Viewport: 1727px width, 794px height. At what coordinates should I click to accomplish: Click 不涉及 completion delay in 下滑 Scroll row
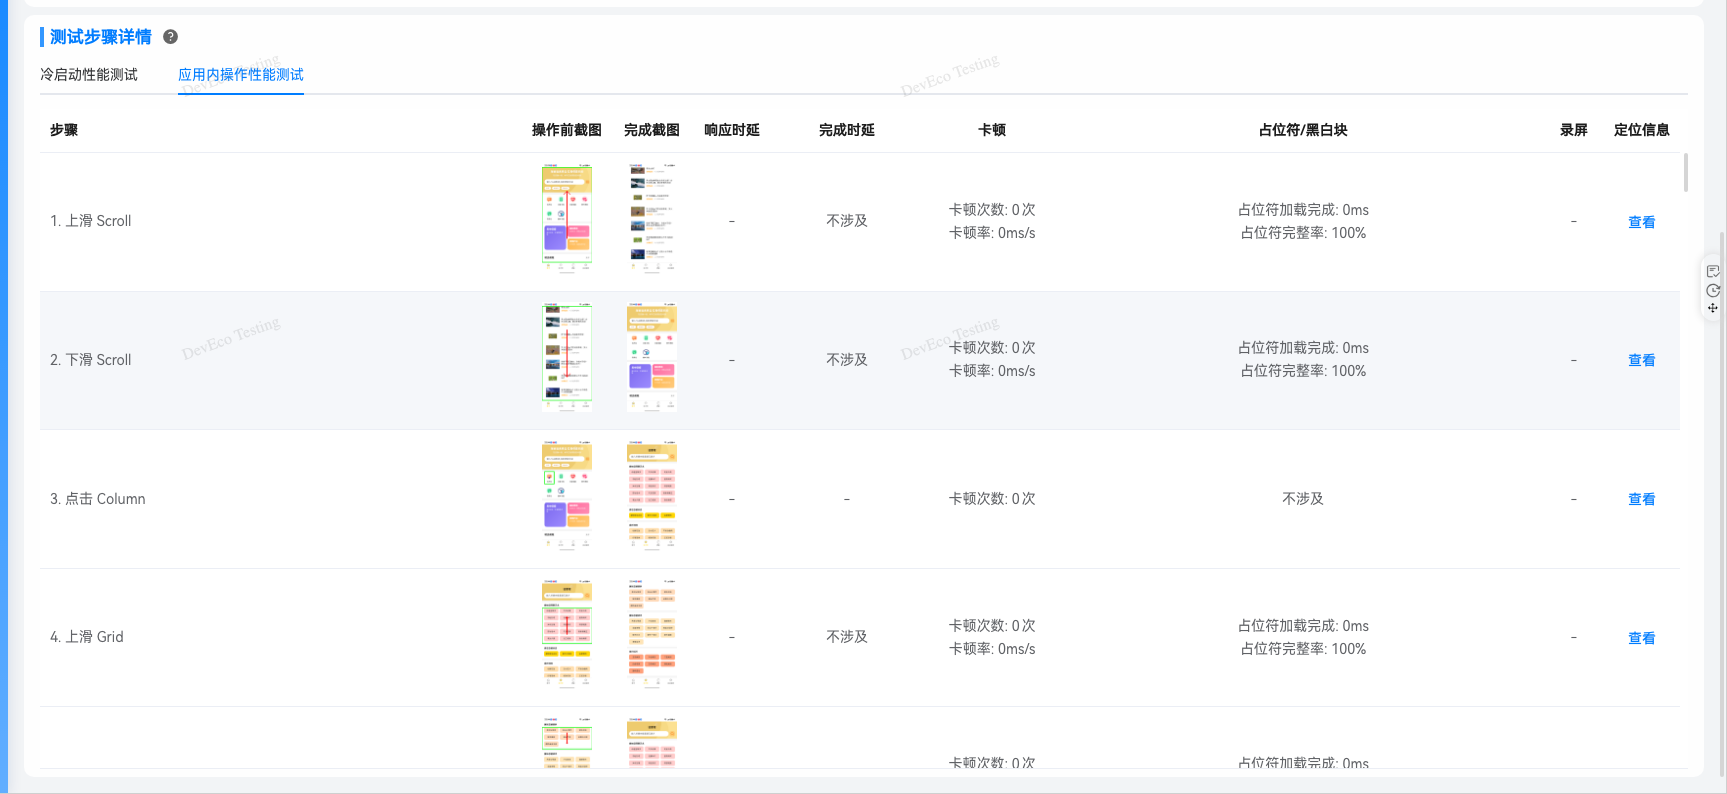click(x=847, y=360)
